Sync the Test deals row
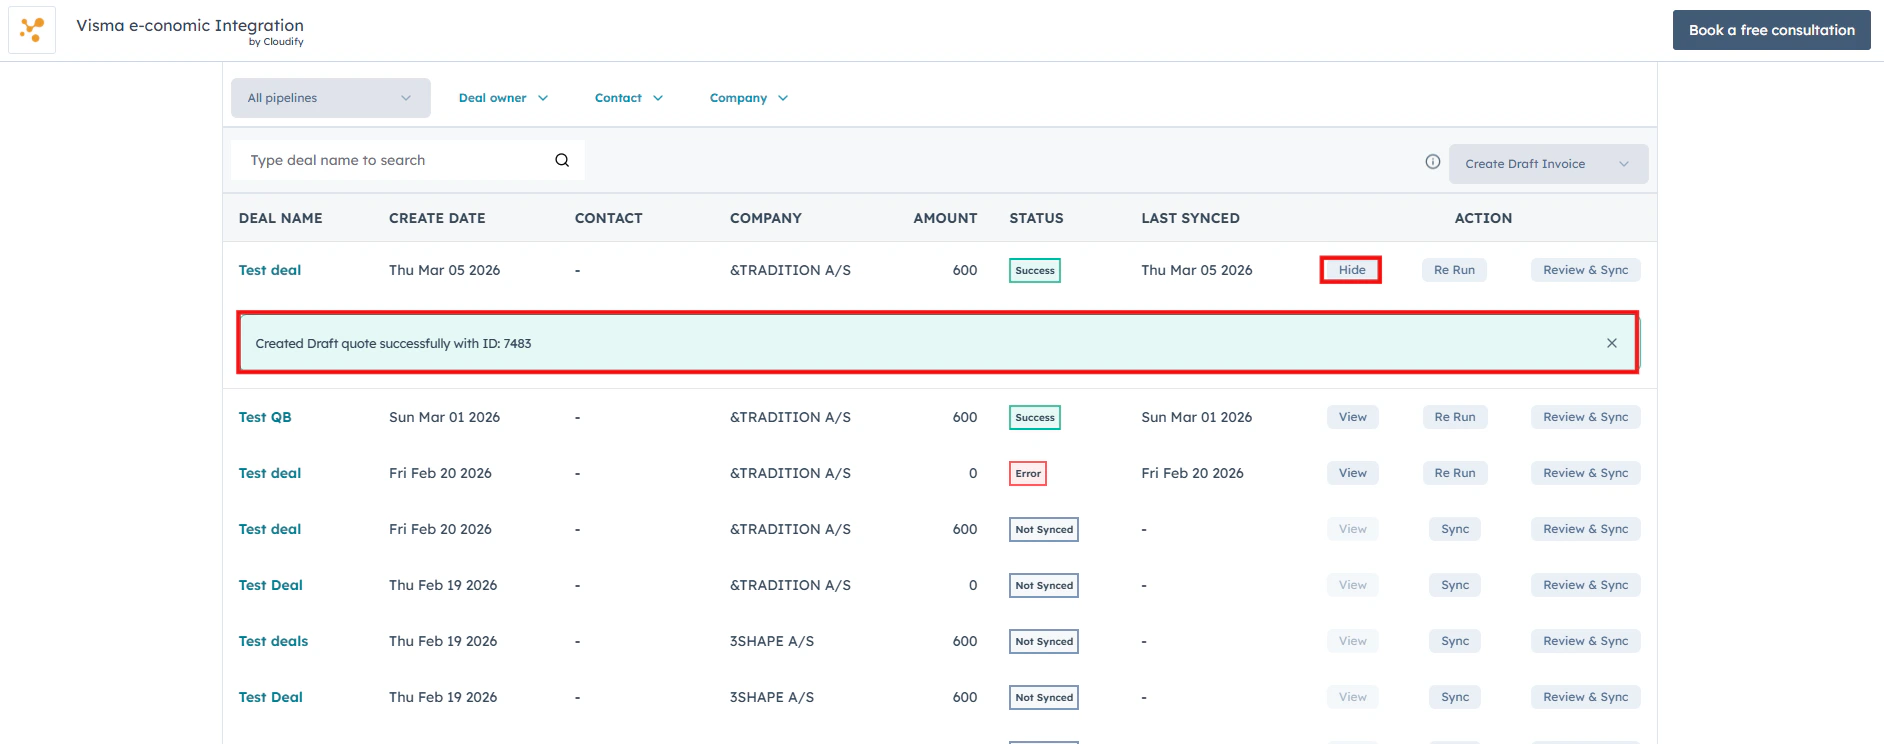Screen dimensions: 1884x744 click(x=1455, y=641)
